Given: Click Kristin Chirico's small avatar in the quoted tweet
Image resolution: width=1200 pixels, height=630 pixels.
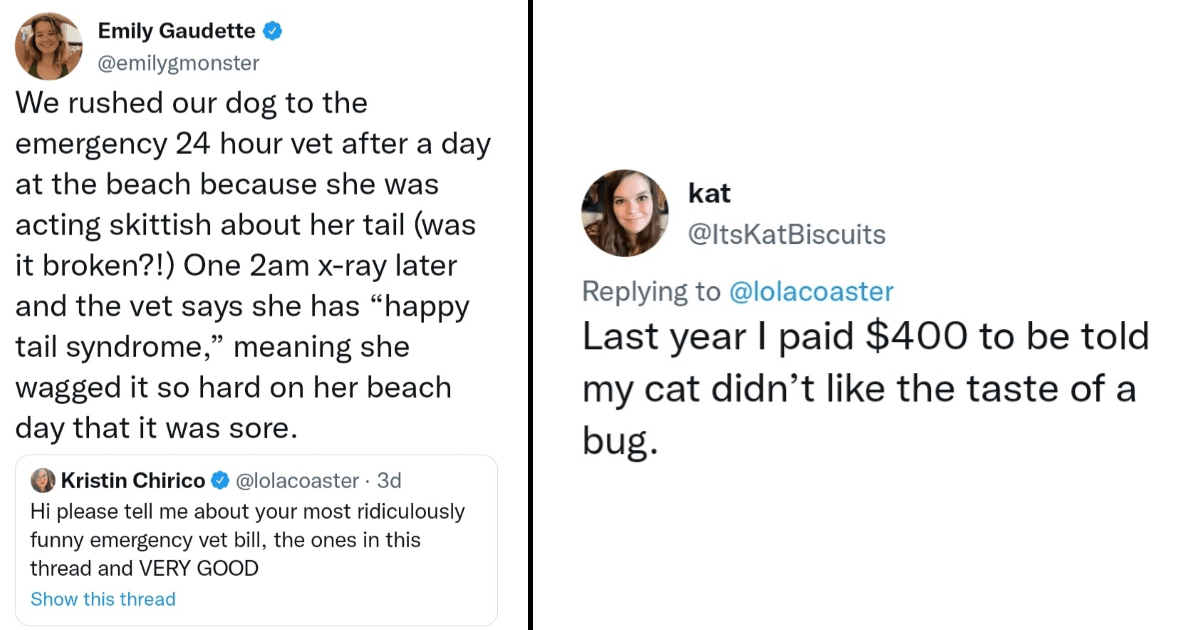Looking at the screenshot, I should (x=43, y=481).
